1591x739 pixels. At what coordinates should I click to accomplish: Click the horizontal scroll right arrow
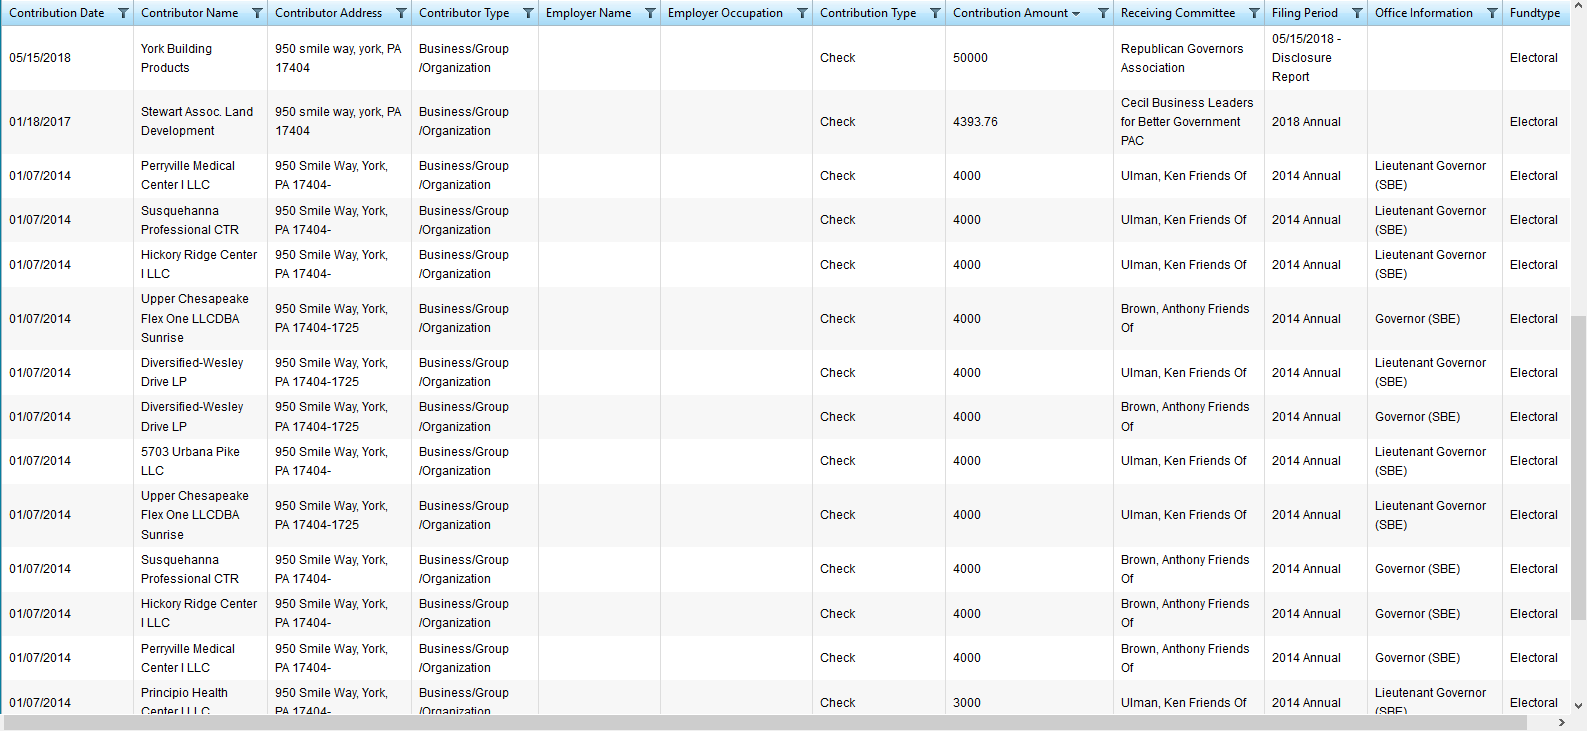point(1562,723)
